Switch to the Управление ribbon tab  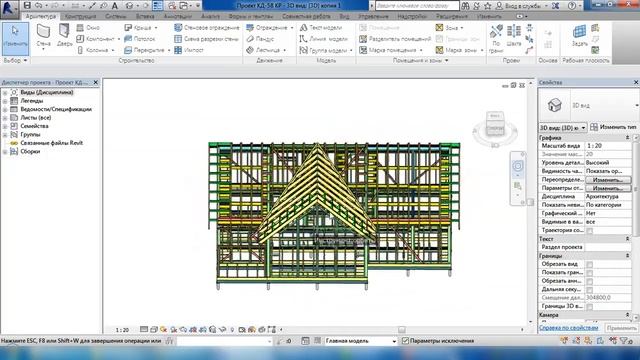click(x=373, y=16)
